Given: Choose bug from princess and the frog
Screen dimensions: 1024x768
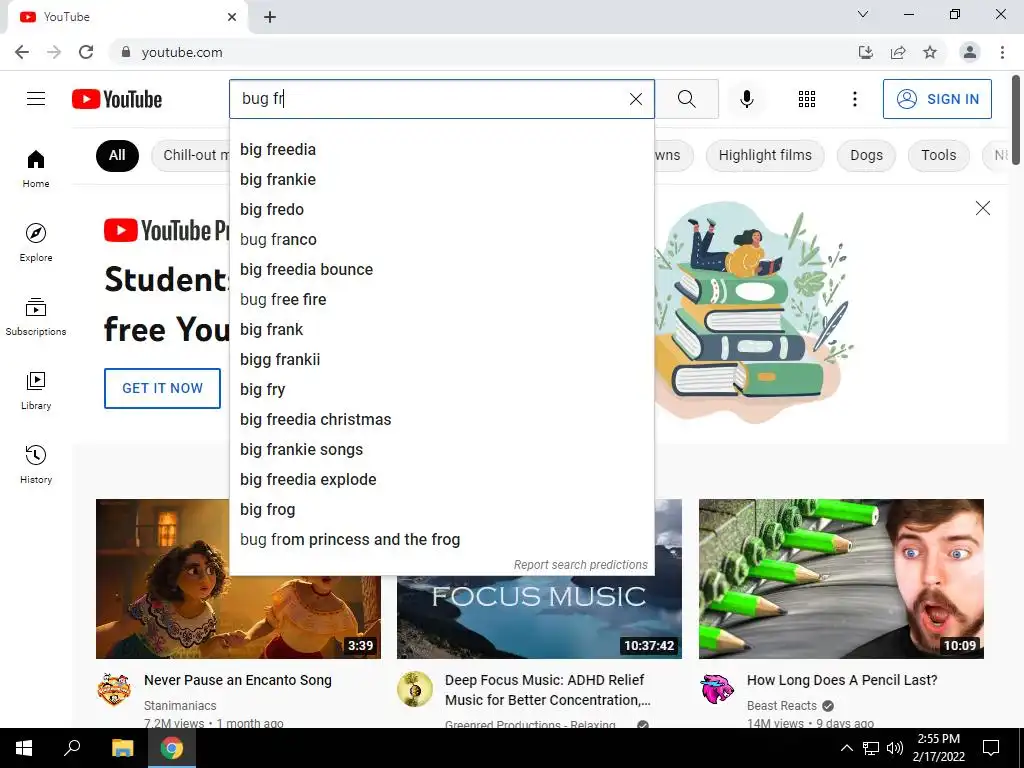Looking at the screenshot, I should coord(441,540).
